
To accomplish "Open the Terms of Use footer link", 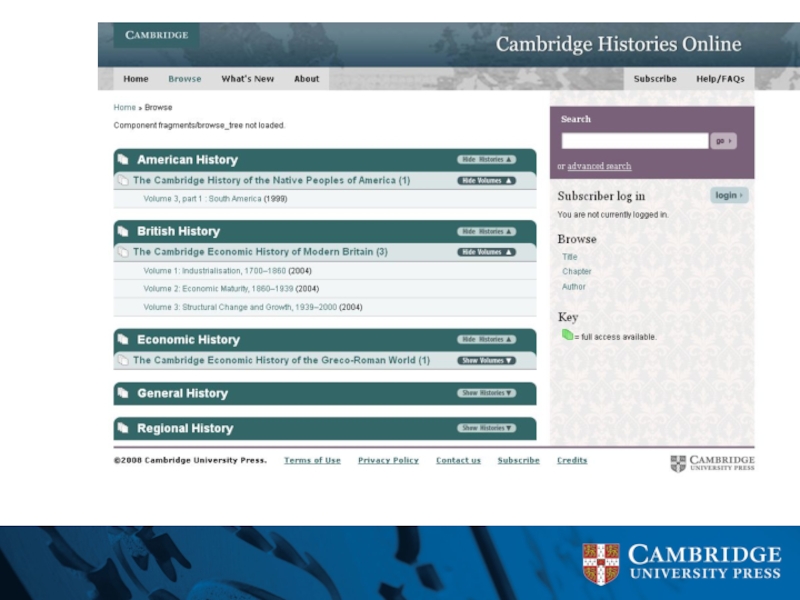I will click(312, 460).
